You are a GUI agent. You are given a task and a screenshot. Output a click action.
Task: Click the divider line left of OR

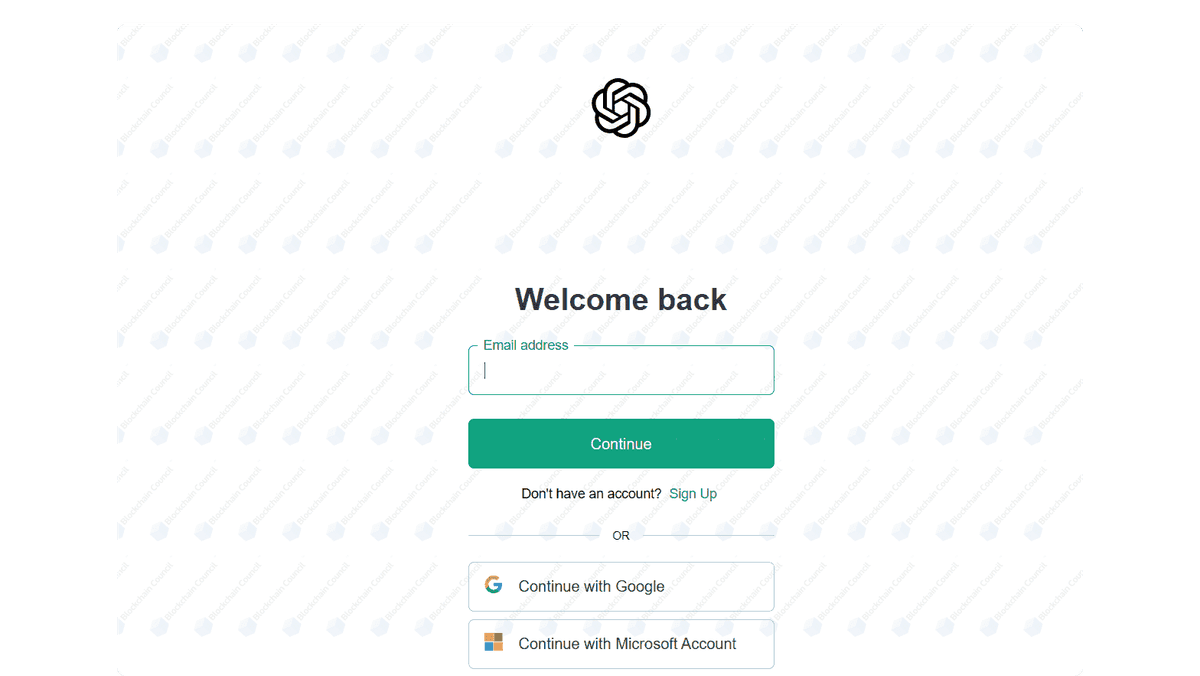point(534,536)
